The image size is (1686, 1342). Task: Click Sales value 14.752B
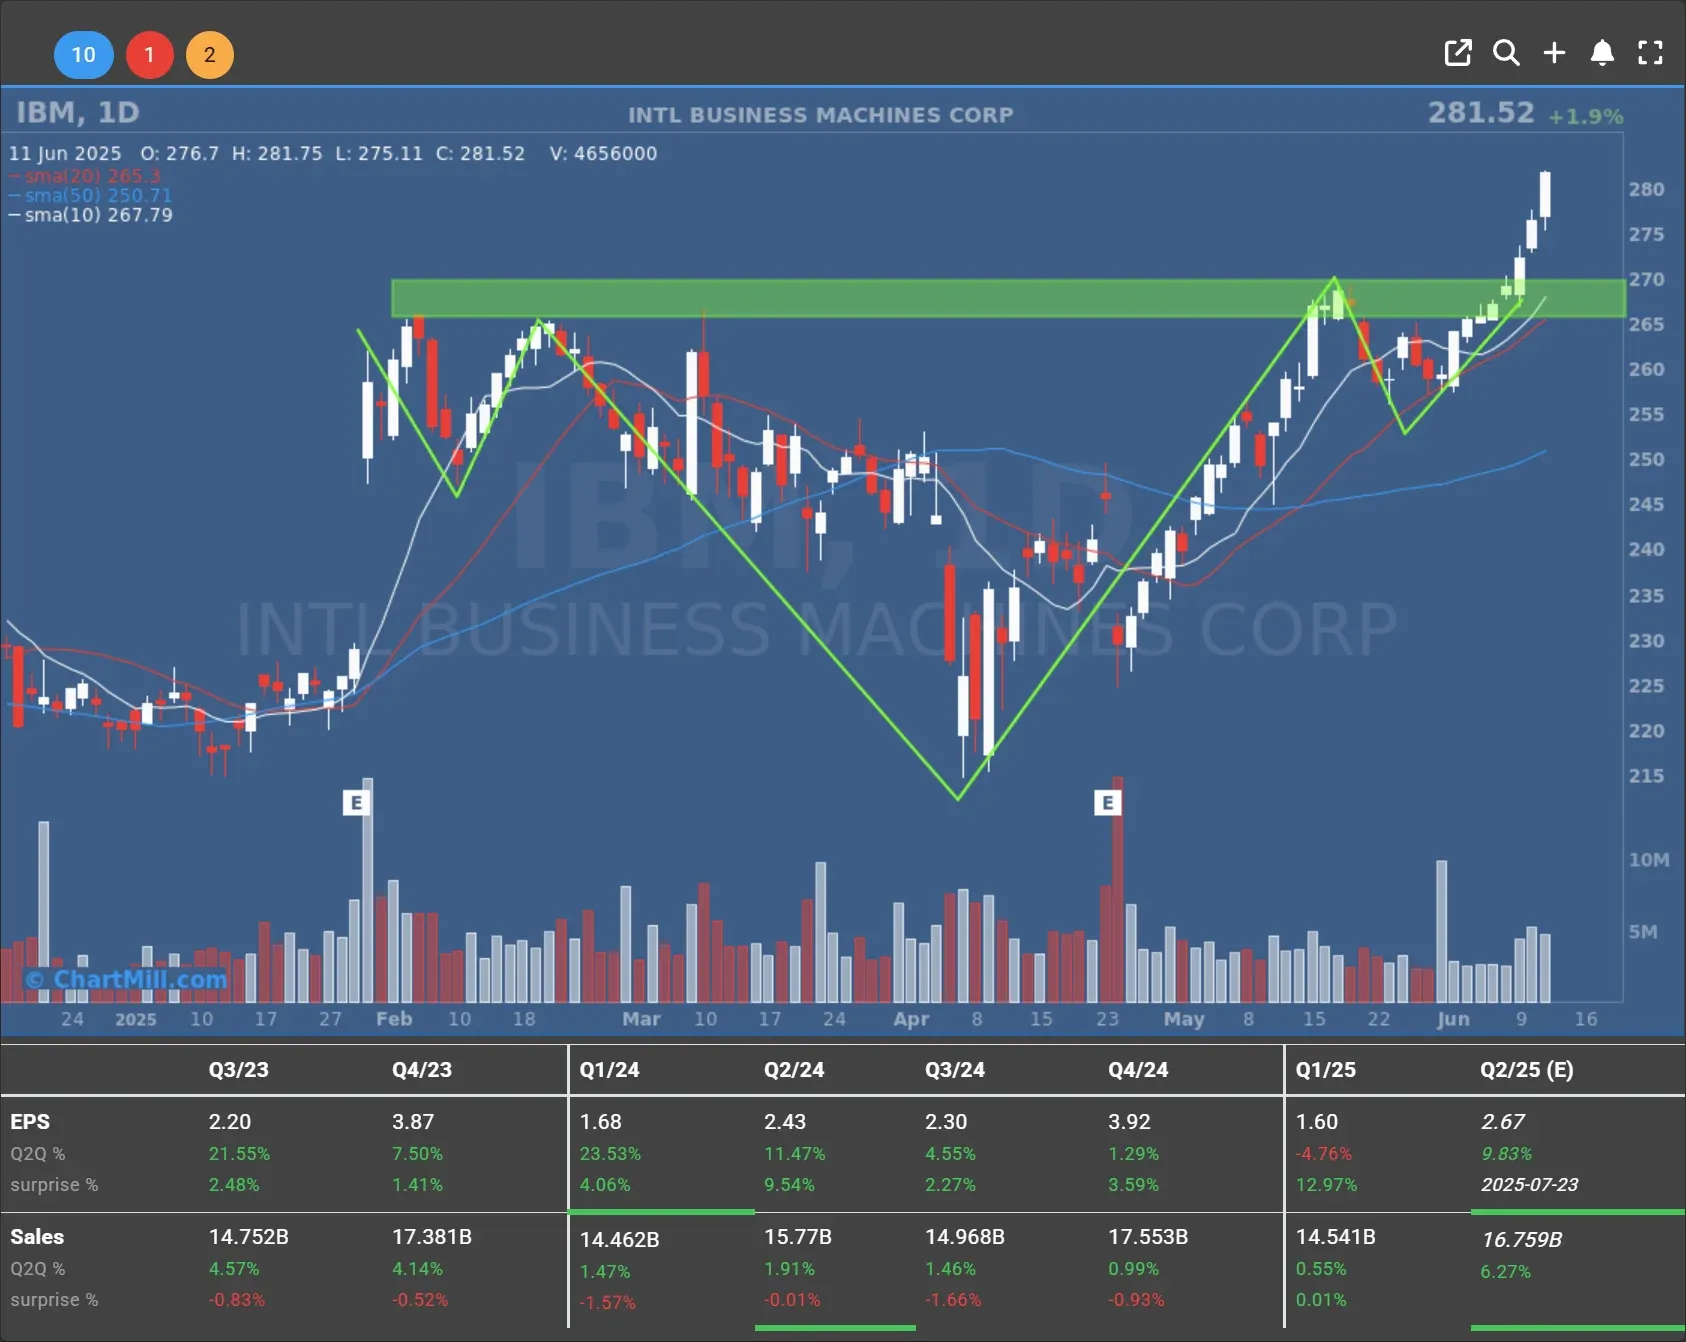pyautogui.click(x=248, y=1237)
